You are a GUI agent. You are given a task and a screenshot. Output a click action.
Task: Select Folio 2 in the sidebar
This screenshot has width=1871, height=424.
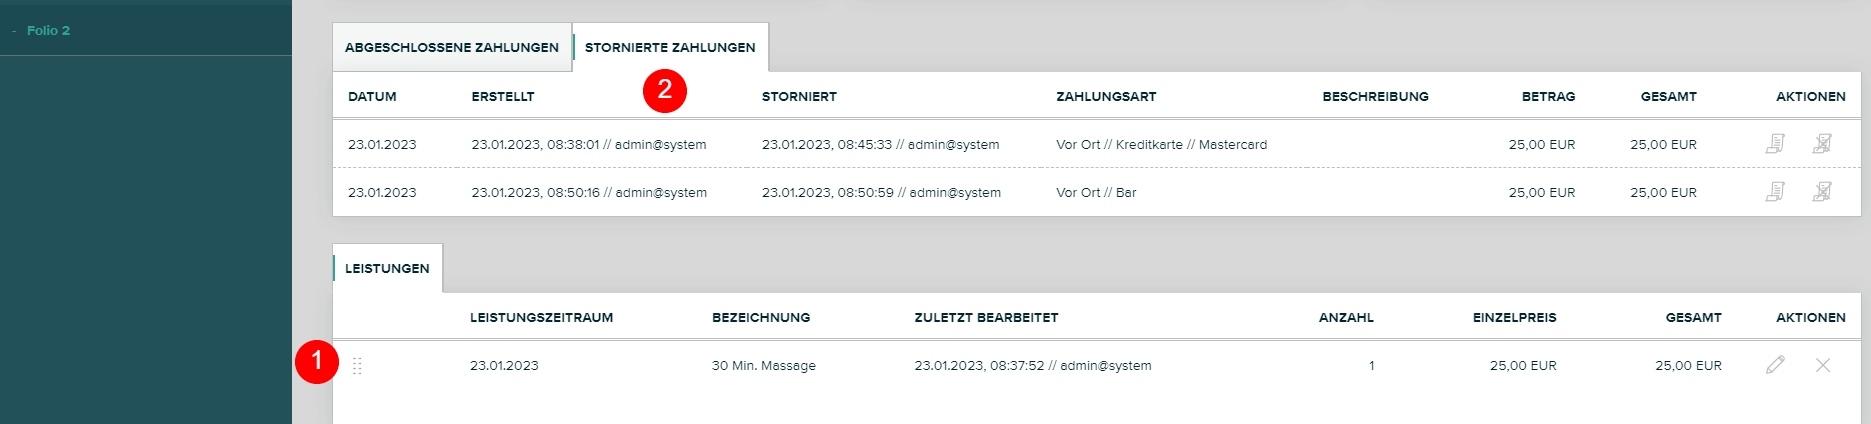pyautogui.click(x=48, y=30)
